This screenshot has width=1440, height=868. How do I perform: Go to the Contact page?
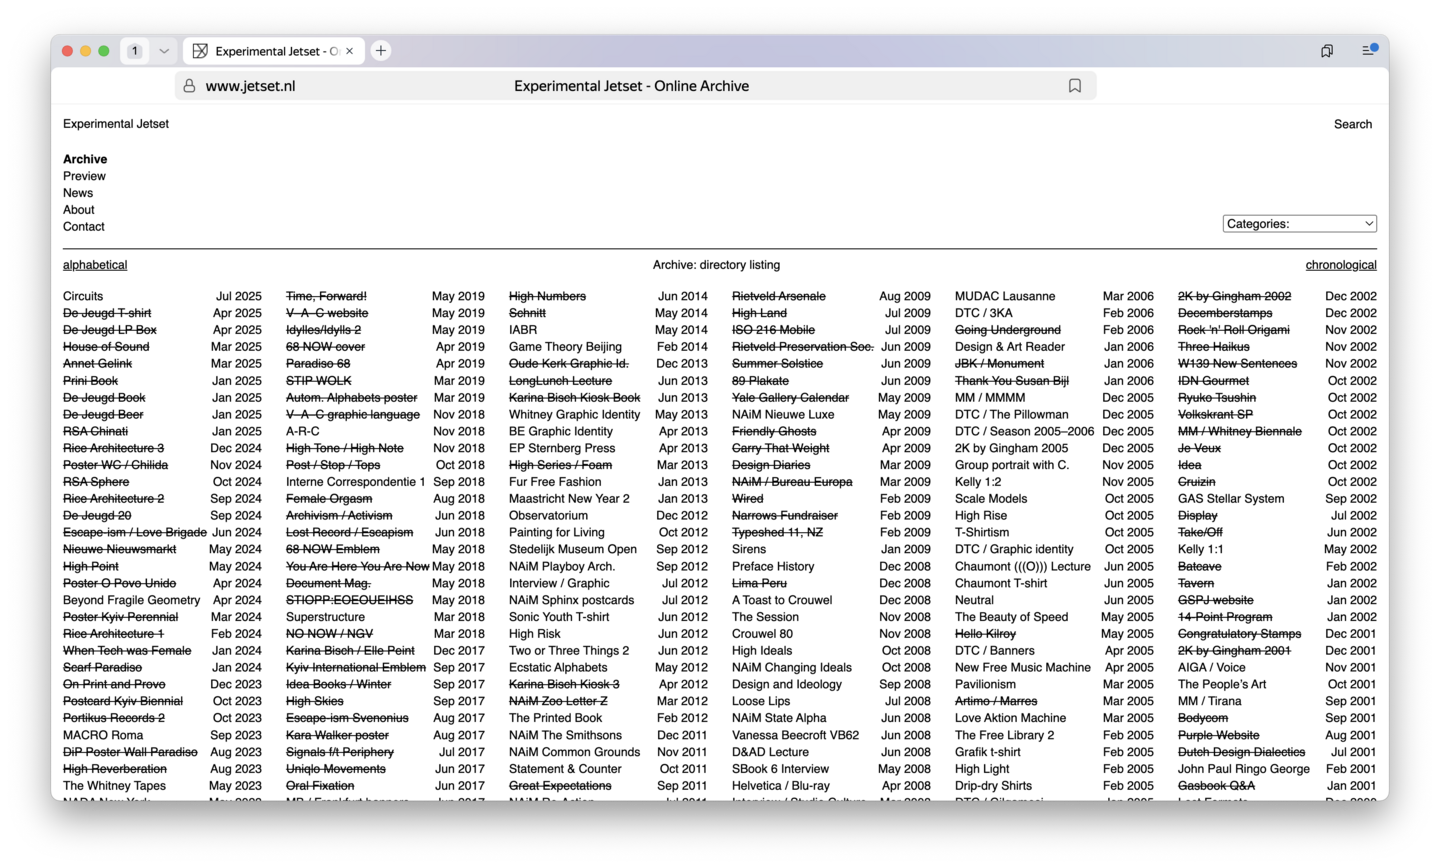pos(84,227)
